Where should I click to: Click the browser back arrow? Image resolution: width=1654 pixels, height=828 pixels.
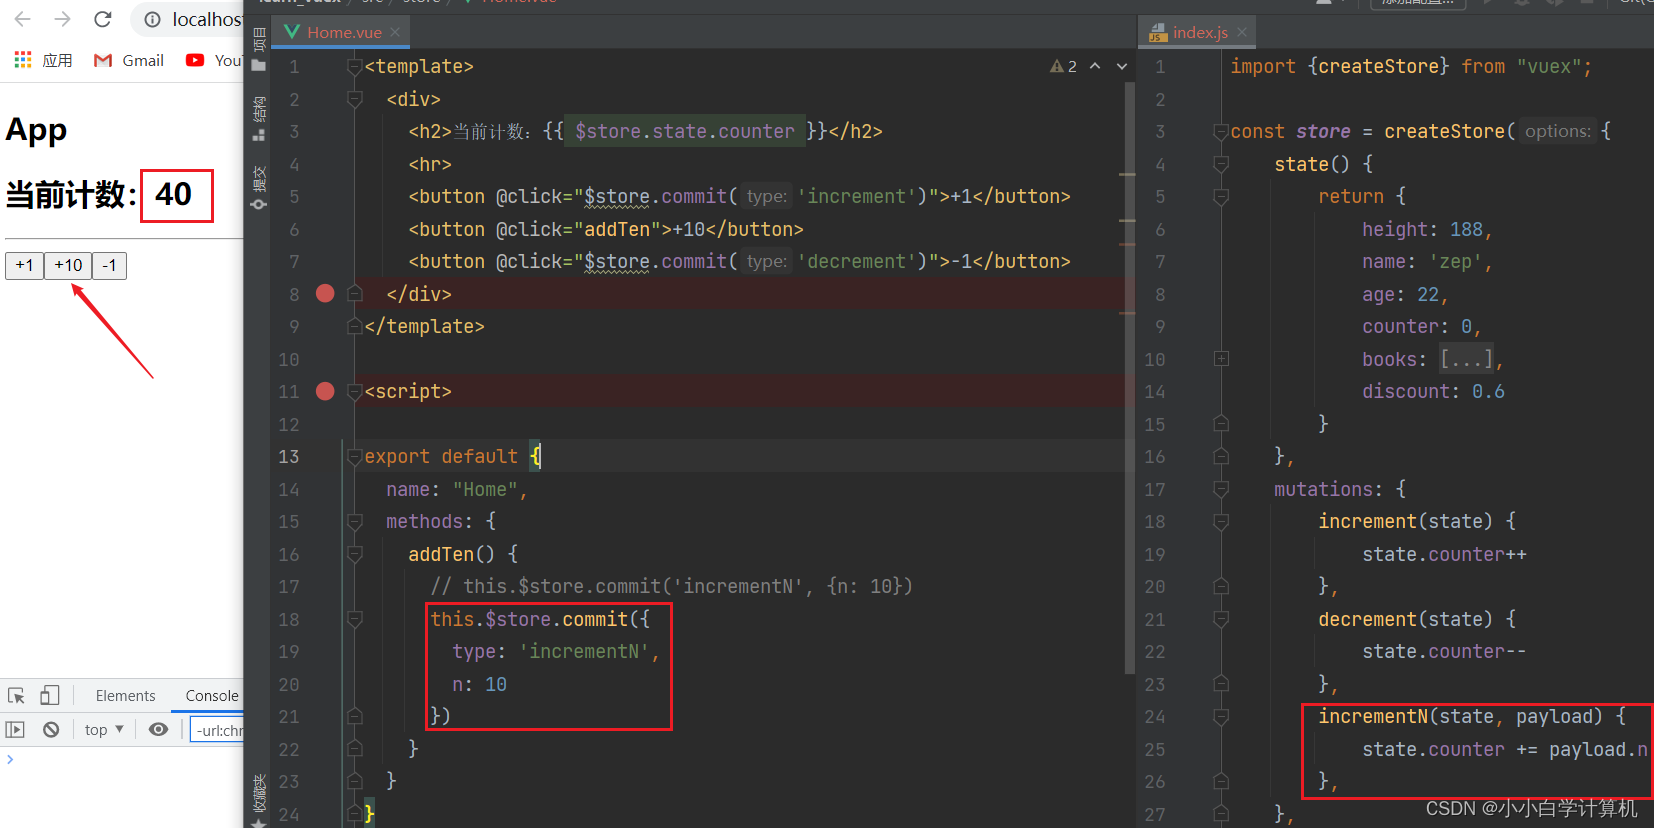(x=22, y=19)
